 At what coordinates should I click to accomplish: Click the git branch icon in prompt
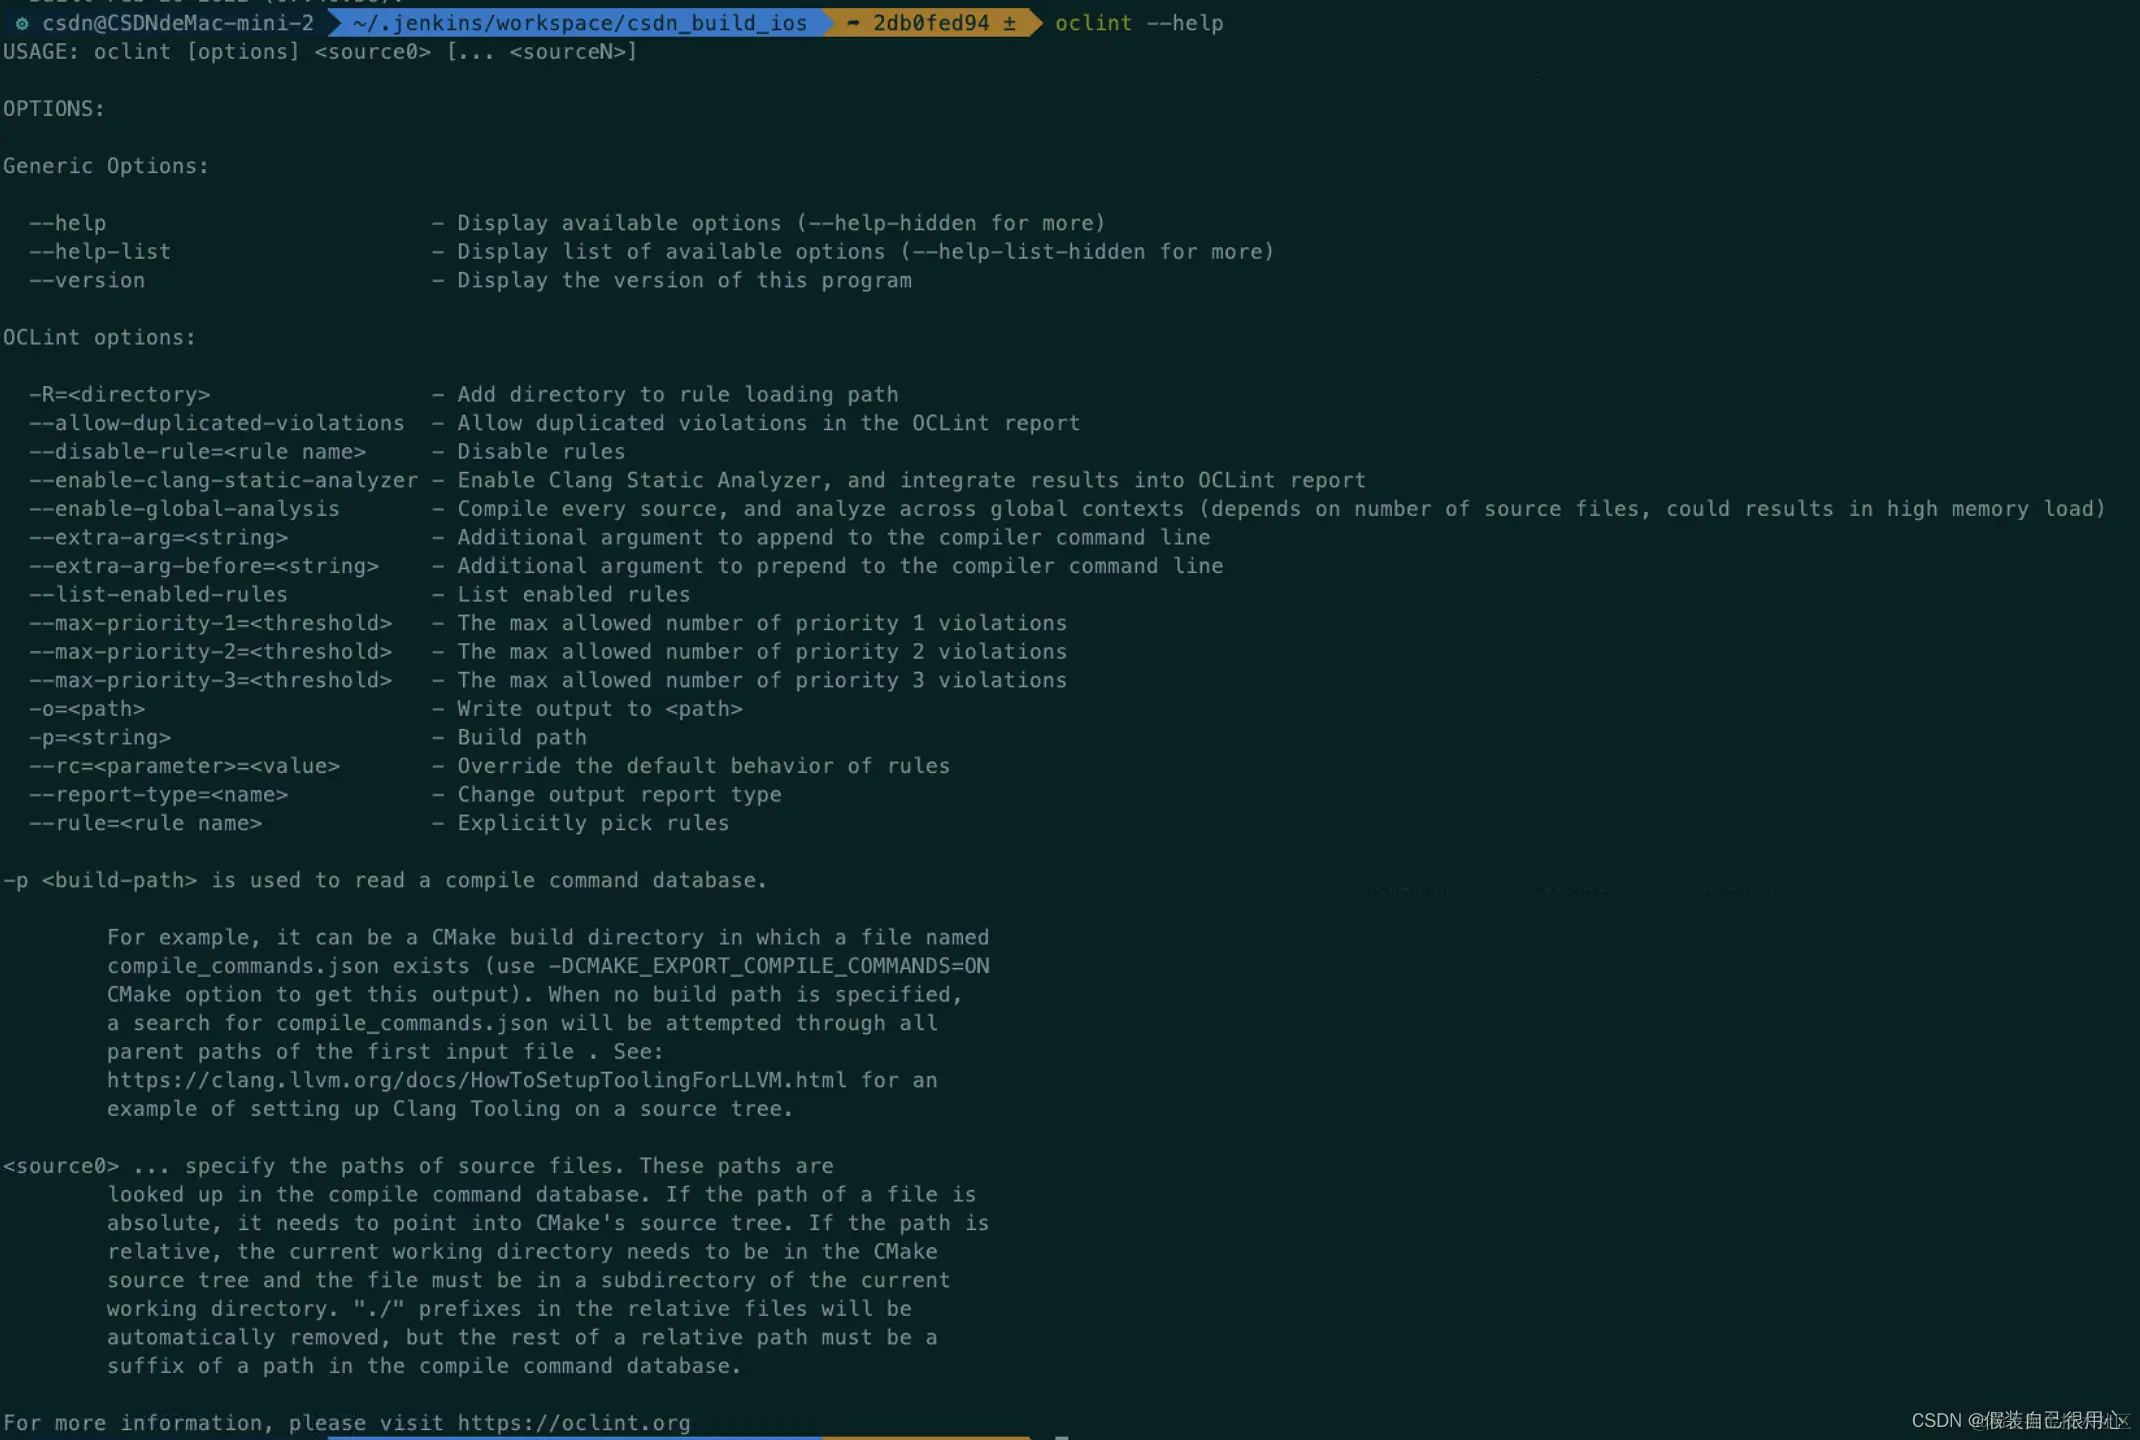coord(853,22)
